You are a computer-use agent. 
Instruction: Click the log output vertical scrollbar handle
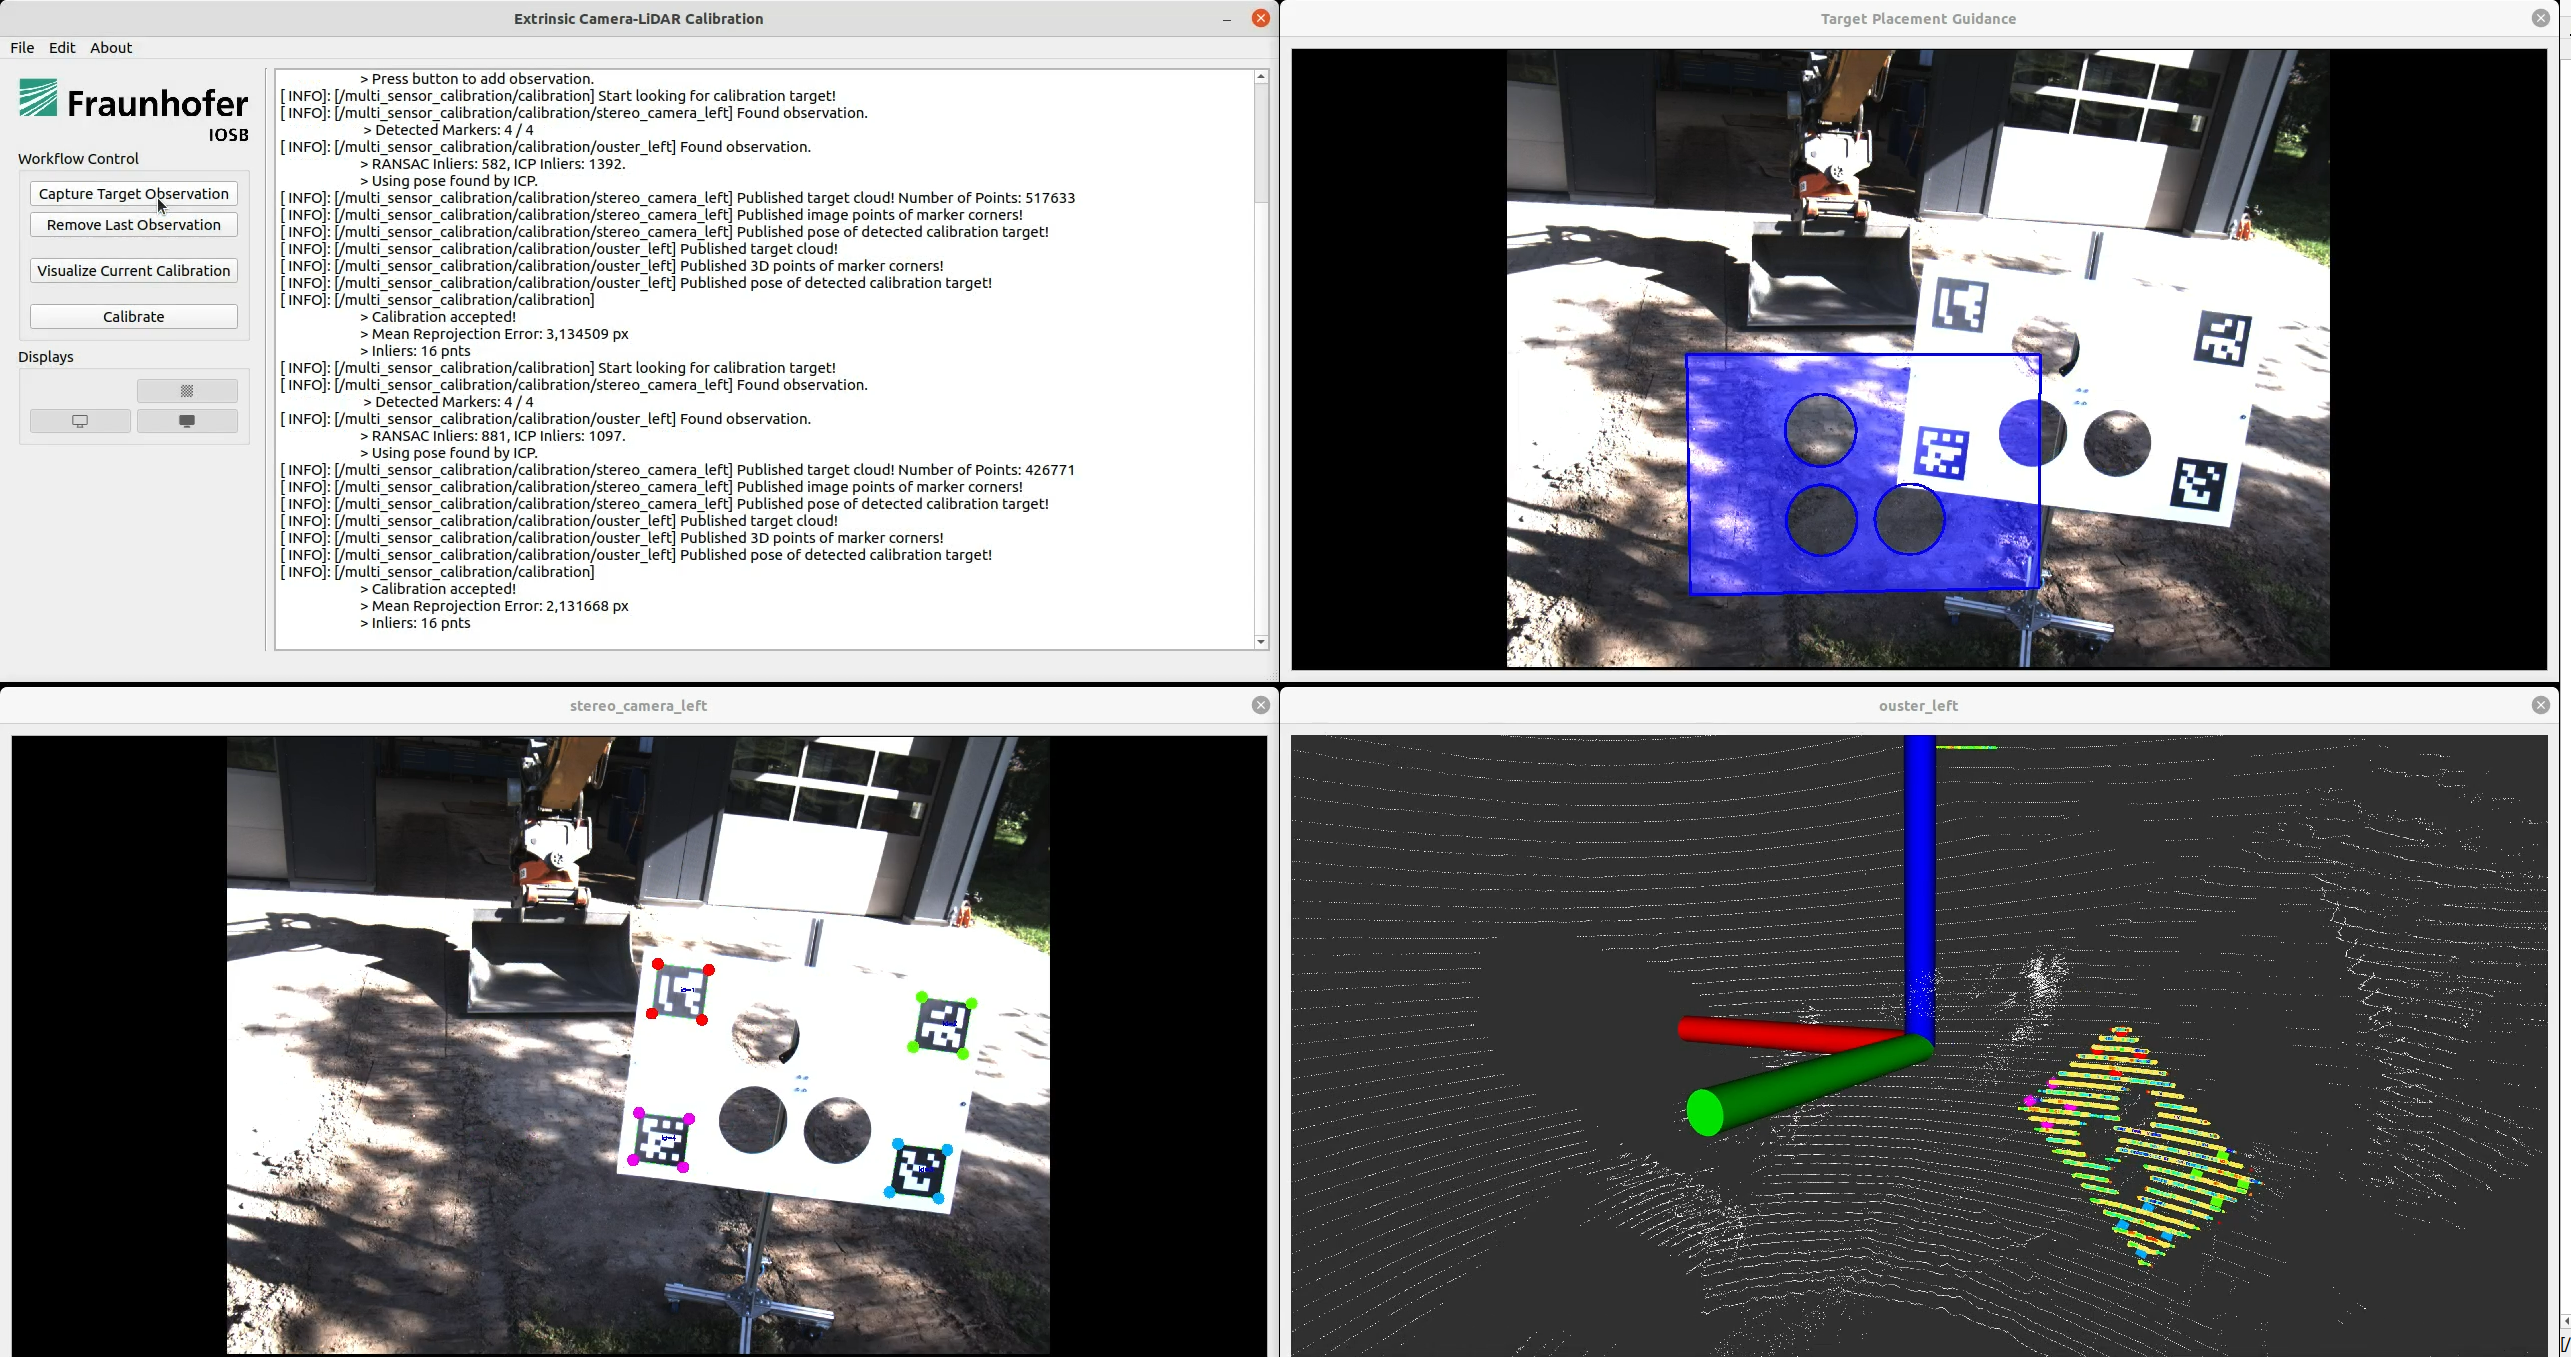tap(1261, 145)
